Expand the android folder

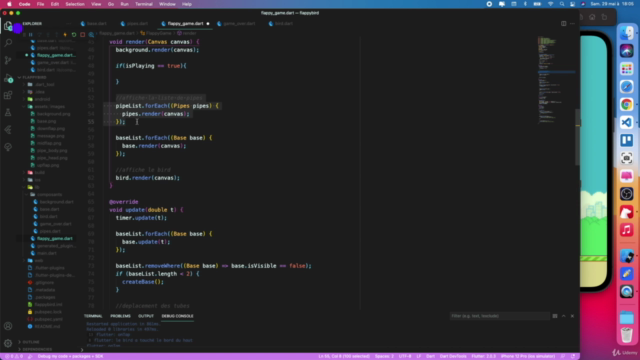pos(42,99)
